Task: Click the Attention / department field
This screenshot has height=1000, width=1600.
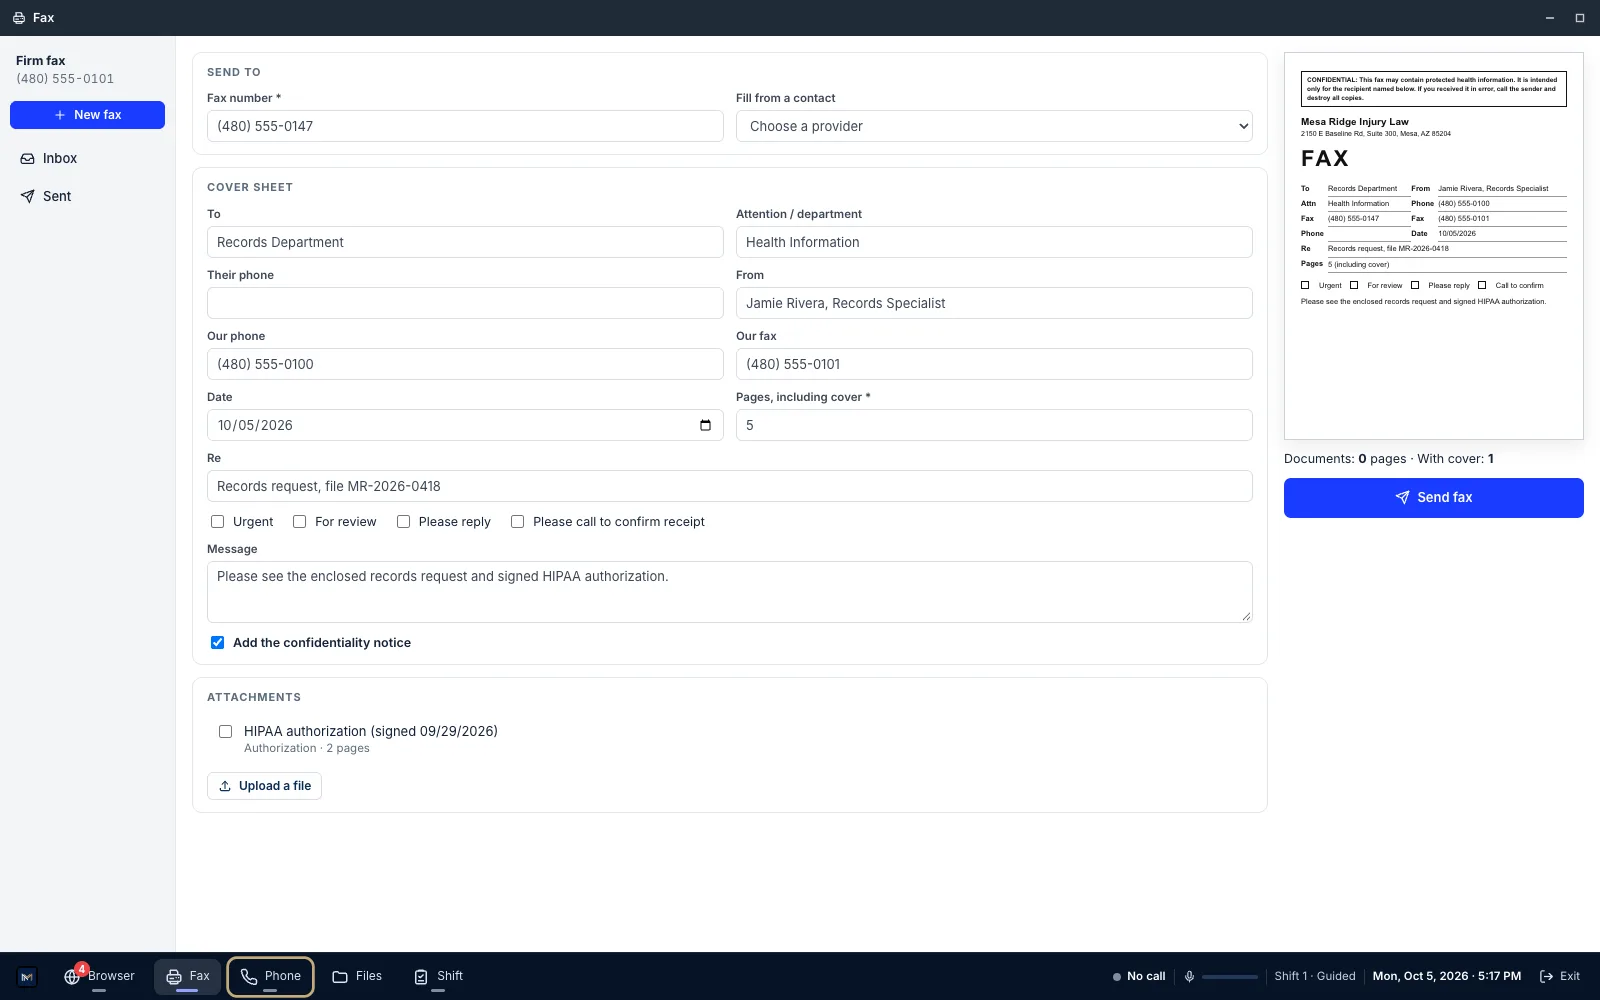Action: (x=994, y=242)
